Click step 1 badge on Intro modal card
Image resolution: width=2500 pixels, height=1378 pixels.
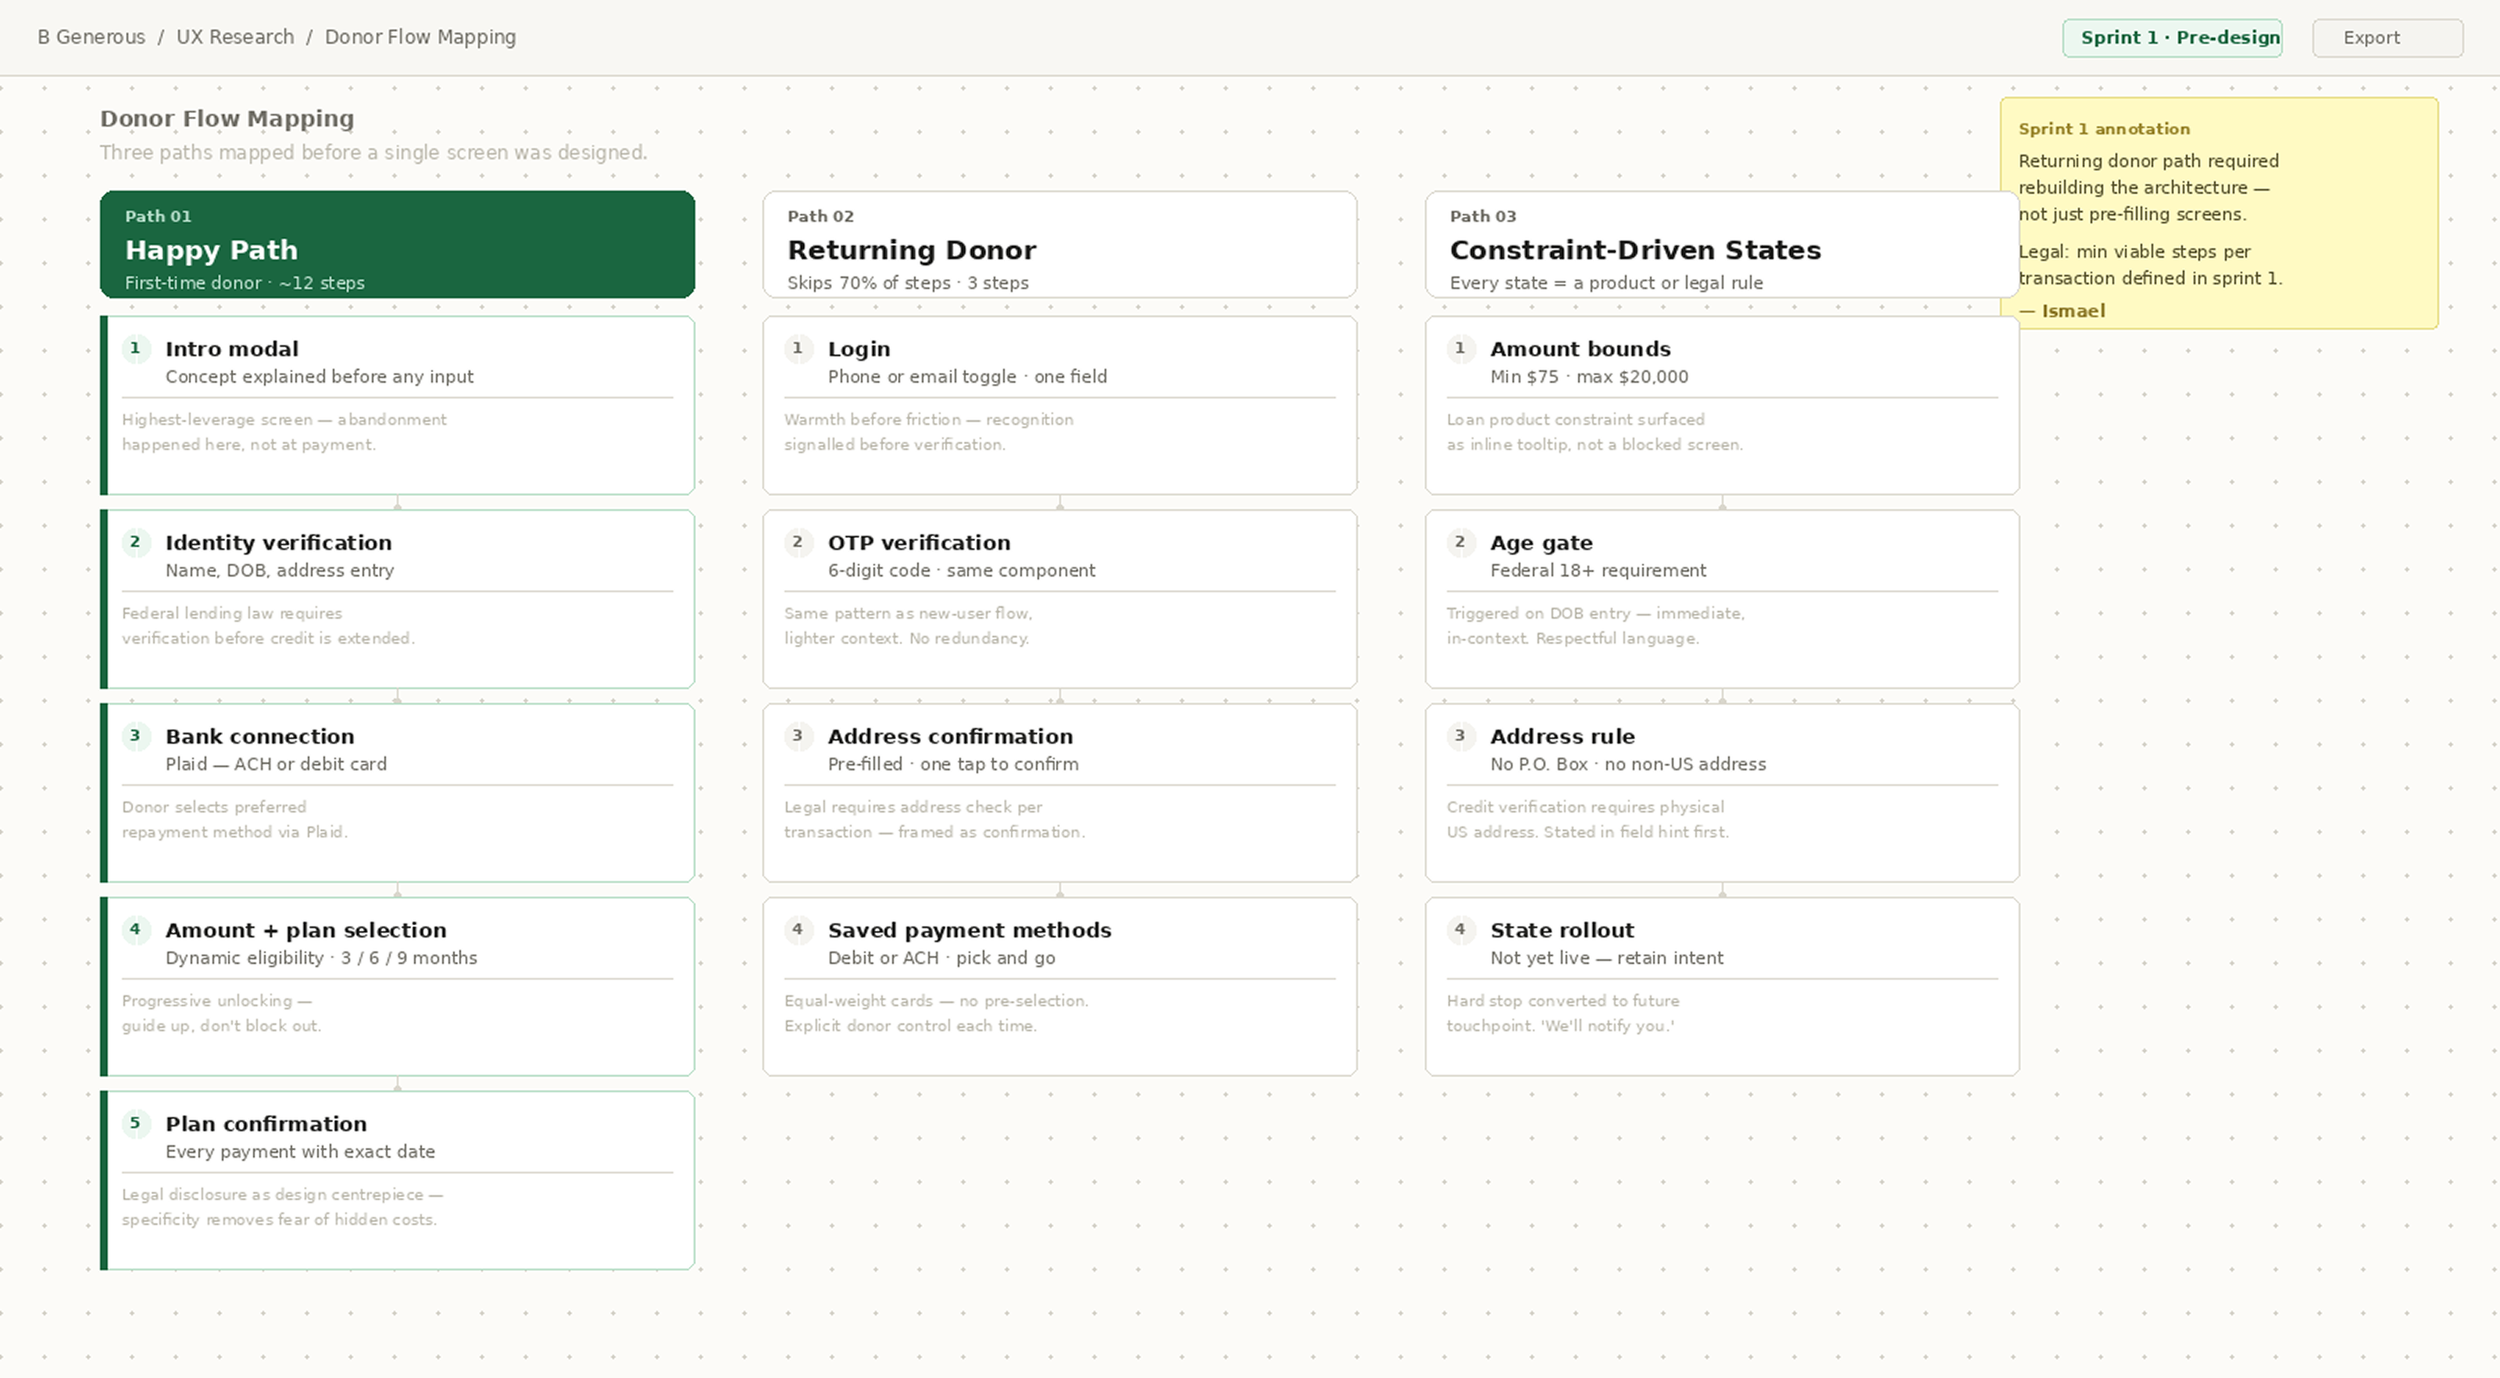pyautogui.click(x=135, y=349)
